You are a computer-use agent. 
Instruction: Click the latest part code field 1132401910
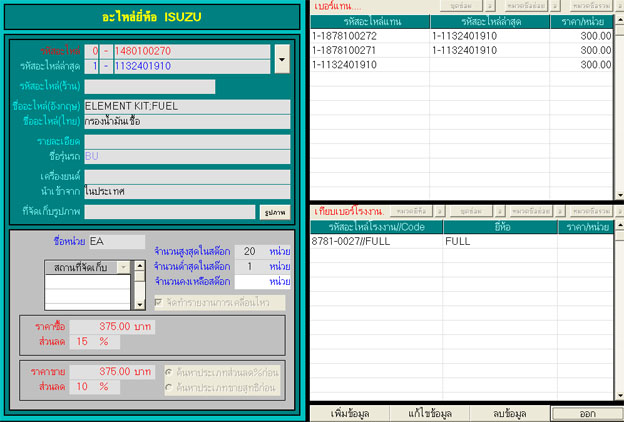192,66
